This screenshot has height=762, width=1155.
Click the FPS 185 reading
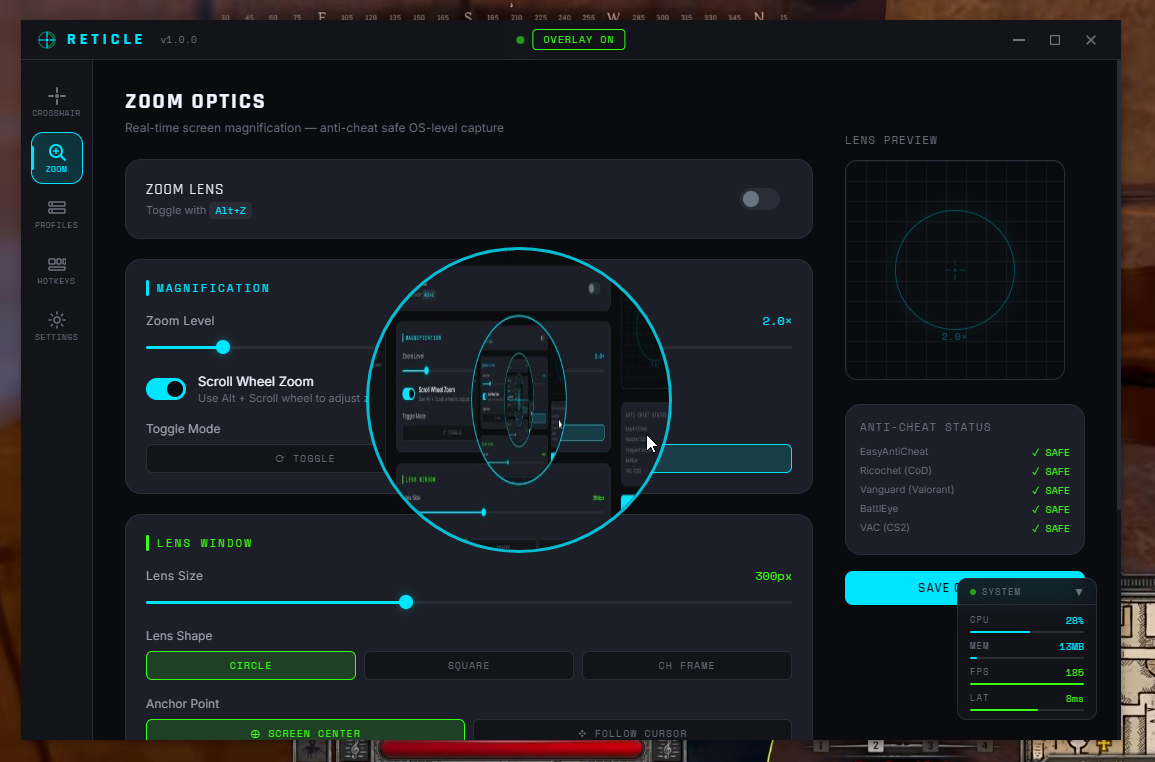[1075, 673]
